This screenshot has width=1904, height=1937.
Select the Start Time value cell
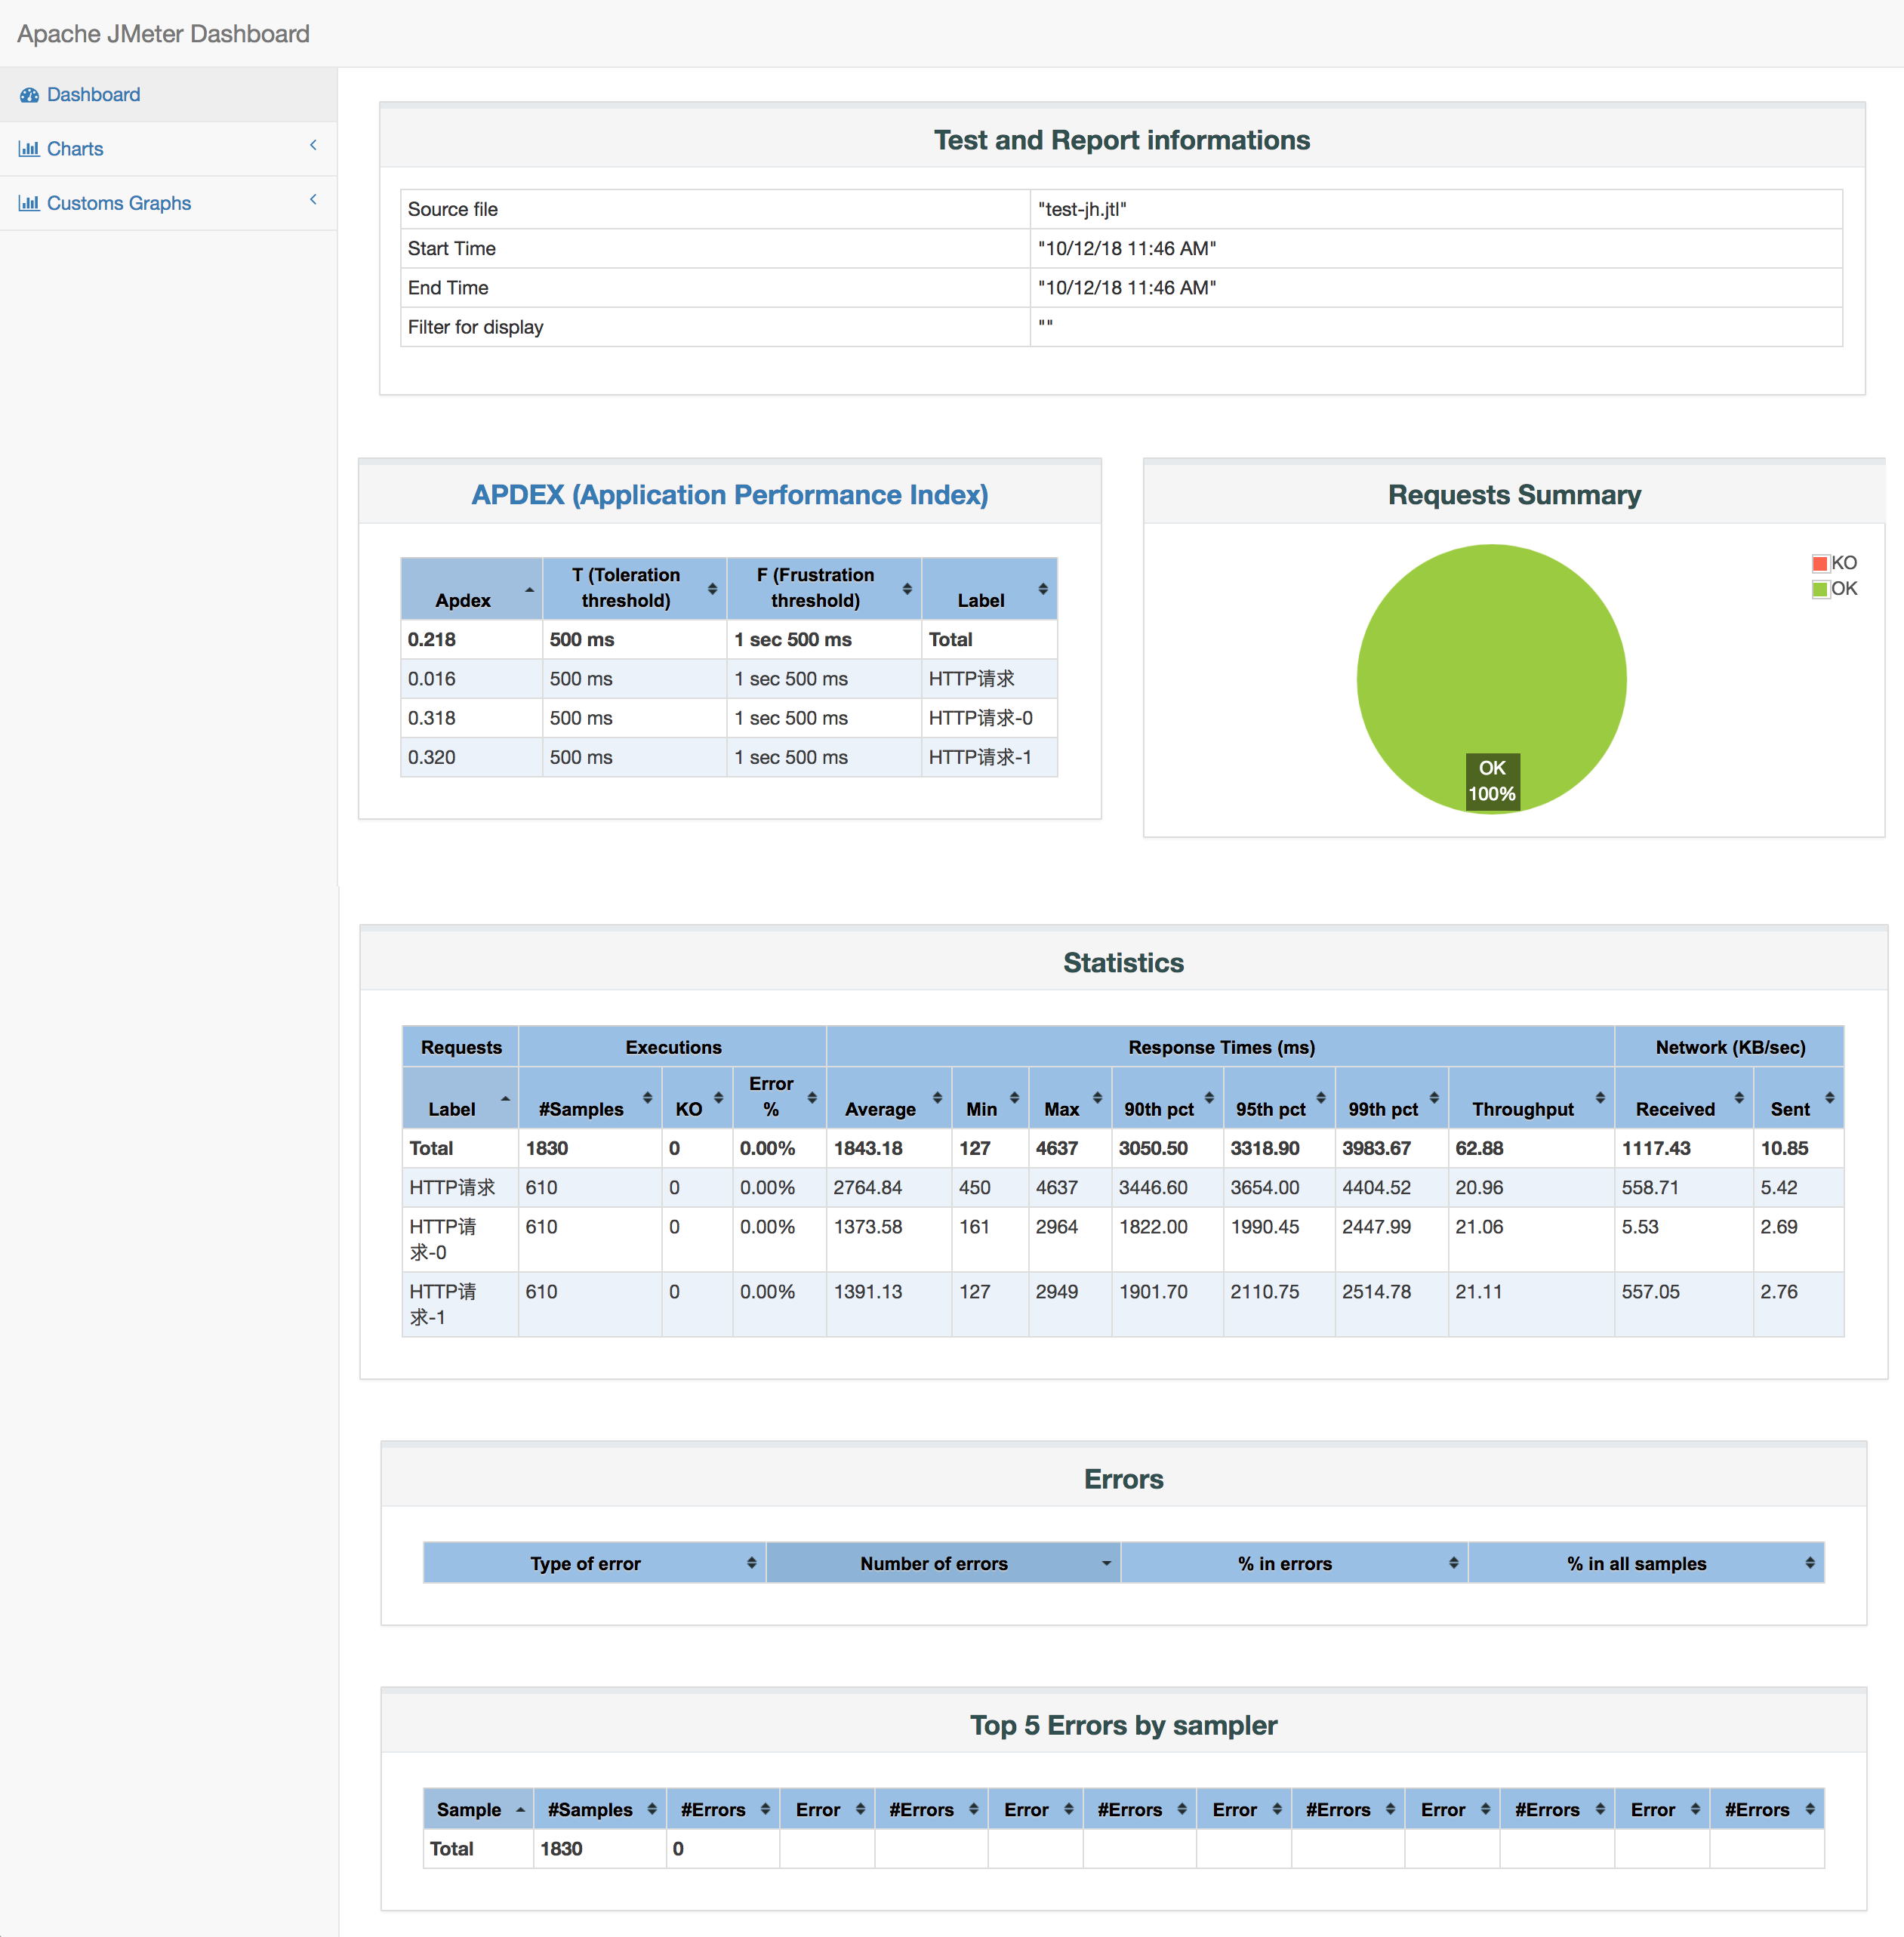click(1436, 249)
